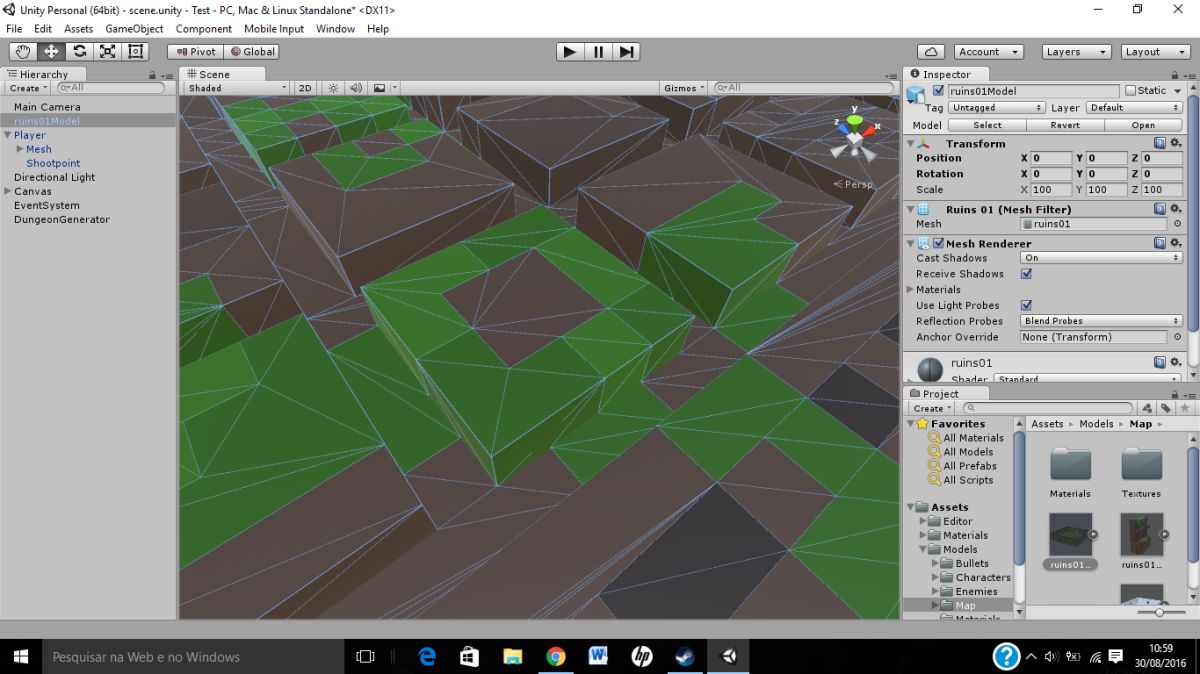Screen dimensions: 1200x674
Task: Toggle scene lighting sun icon
Action: click(x=333, y=88)
